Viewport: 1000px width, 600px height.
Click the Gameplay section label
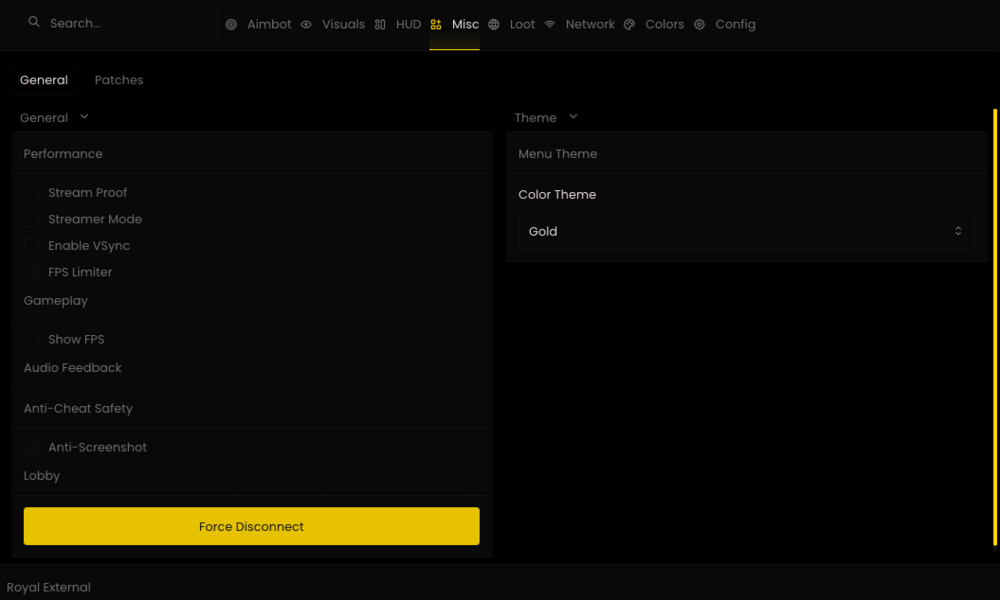55,300
